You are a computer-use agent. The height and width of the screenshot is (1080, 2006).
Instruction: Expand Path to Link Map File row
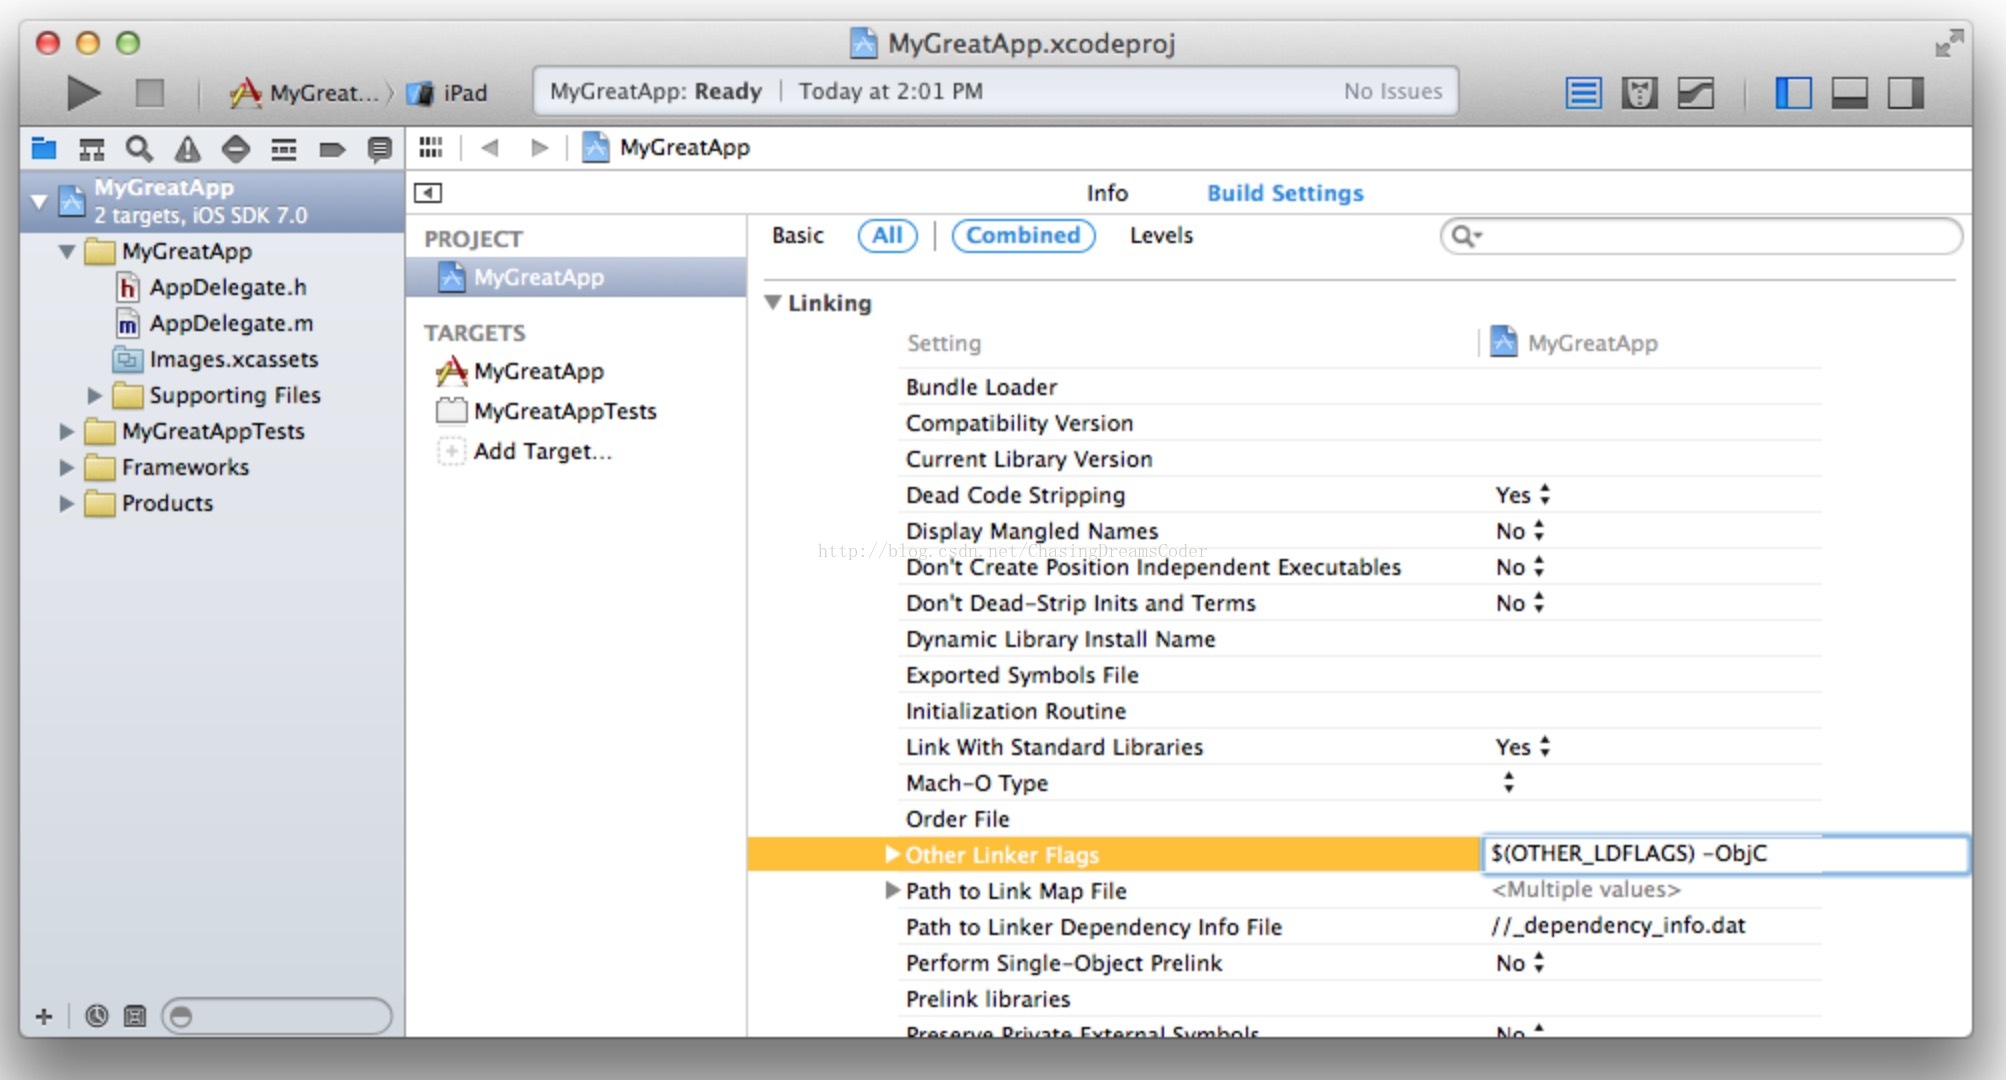[892, 890]
